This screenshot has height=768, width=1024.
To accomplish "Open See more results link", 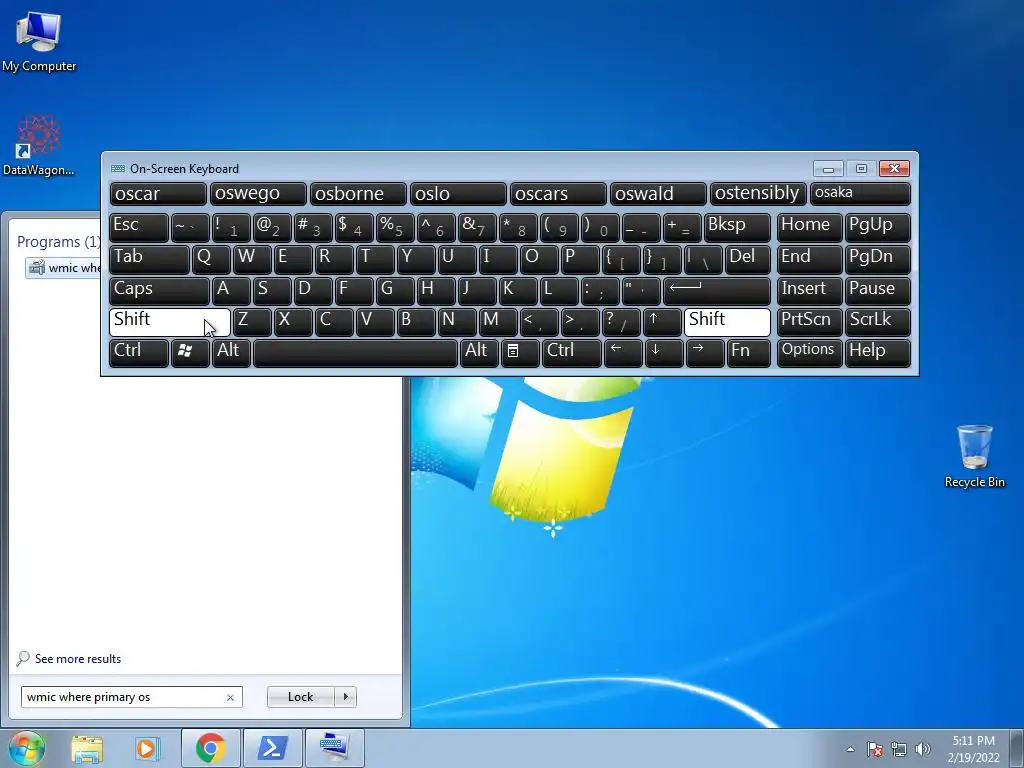I will (x=78, y=658).
